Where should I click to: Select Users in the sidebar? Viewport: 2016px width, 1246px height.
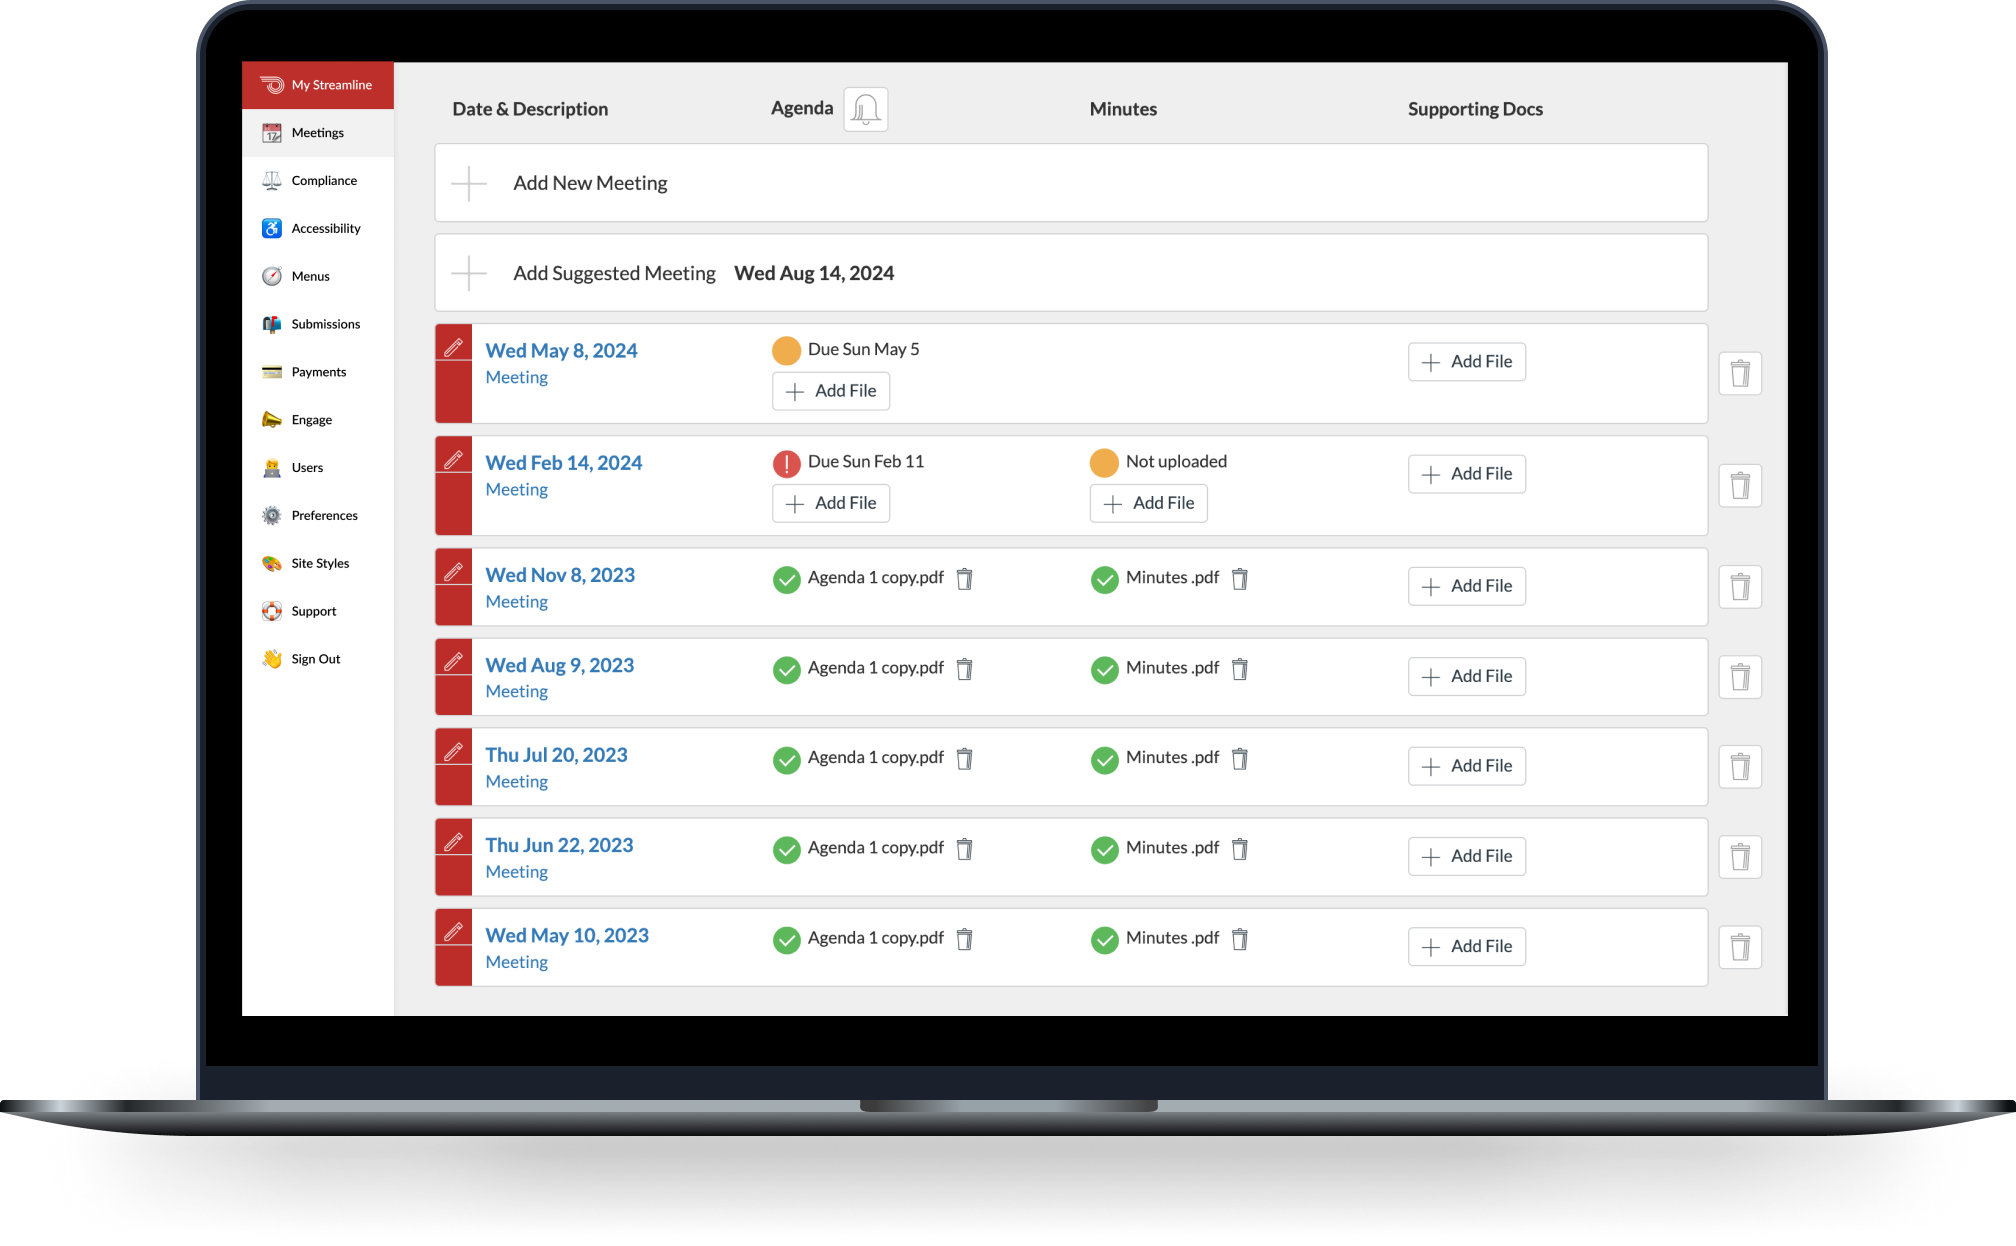[318, 468]
